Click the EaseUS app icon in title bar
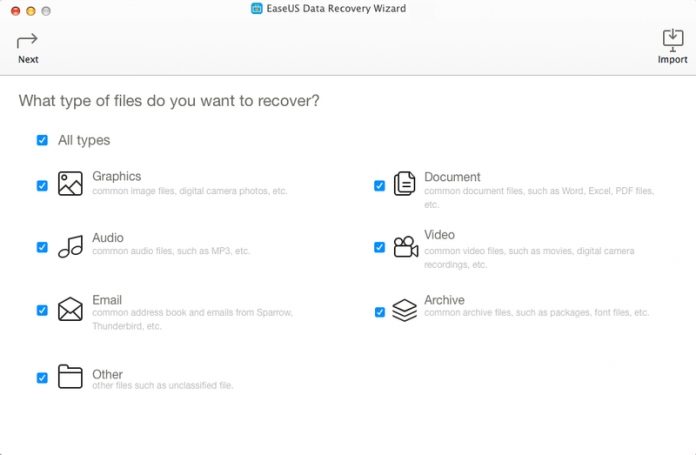Screen dimensions: 696x455 coord(257,8)
